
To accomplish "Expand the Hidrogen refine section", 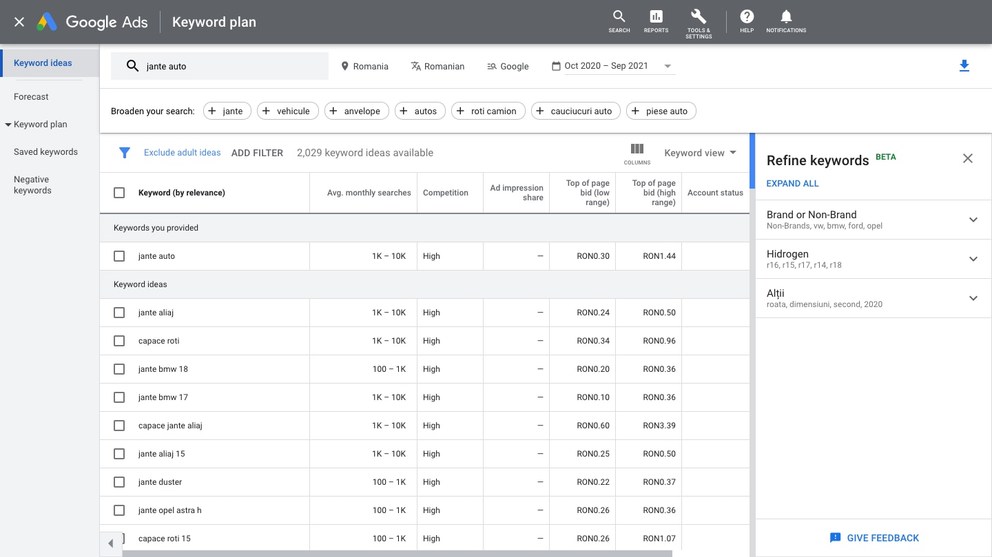I will click(973, 259).
